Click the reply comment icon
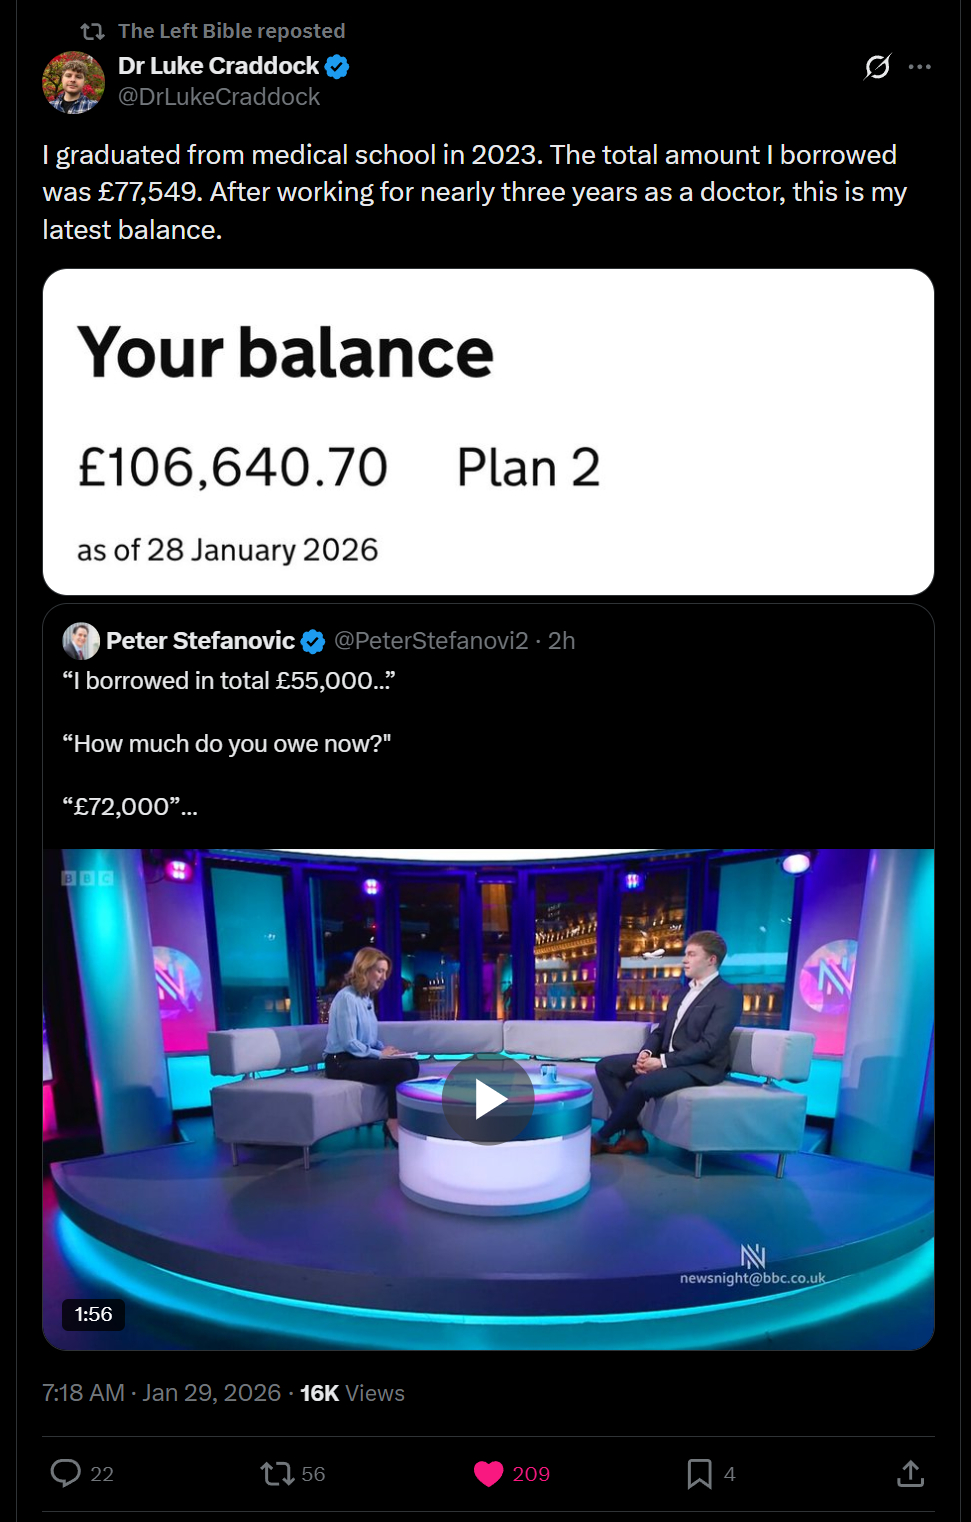This screenshot has width=971, height=1522. 66,1473
